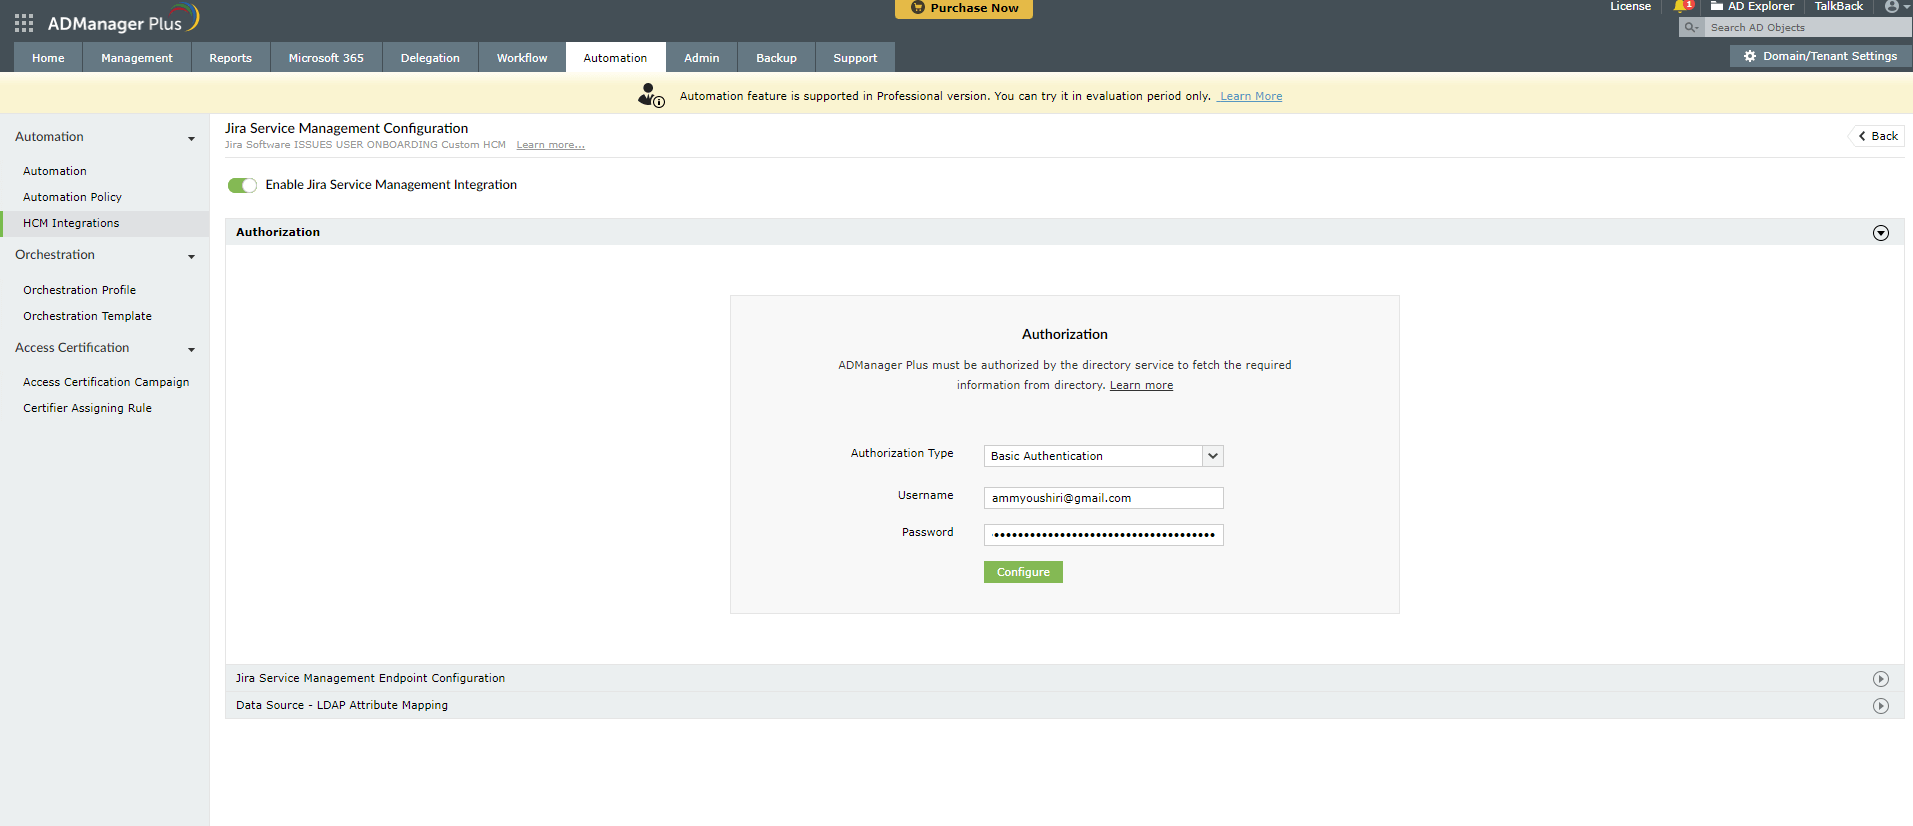Click the Back button
This screenshot has height=826, width=1913.
(1878, 136)
